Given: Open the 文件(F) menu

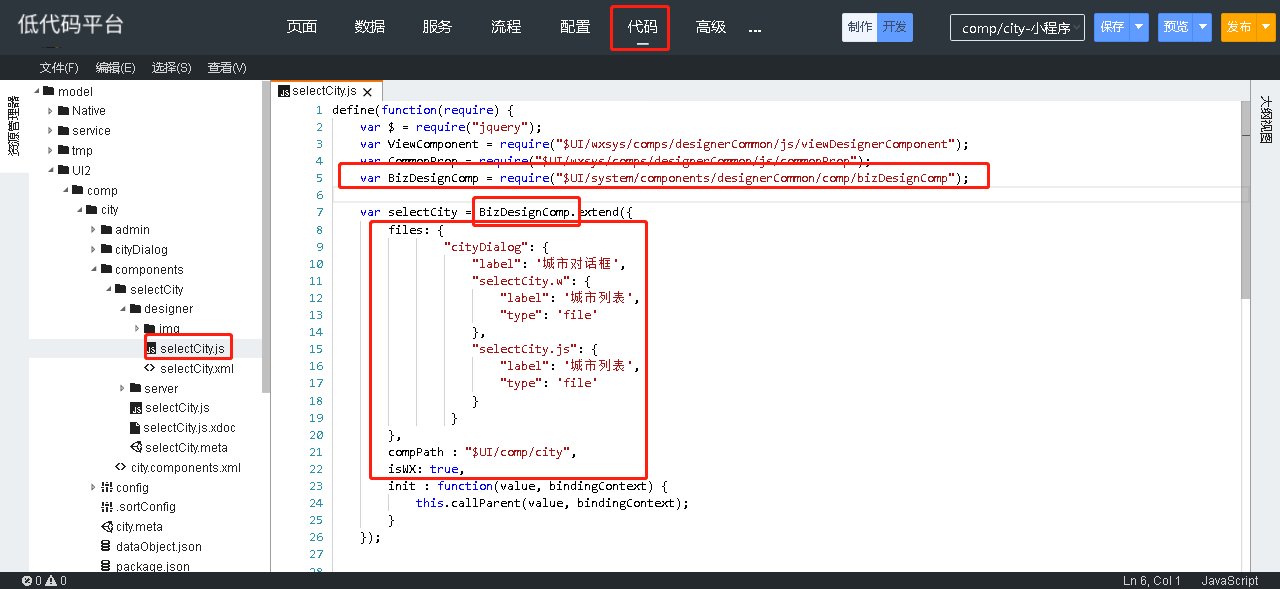Looking at the screenshot, I should (59, 68).
